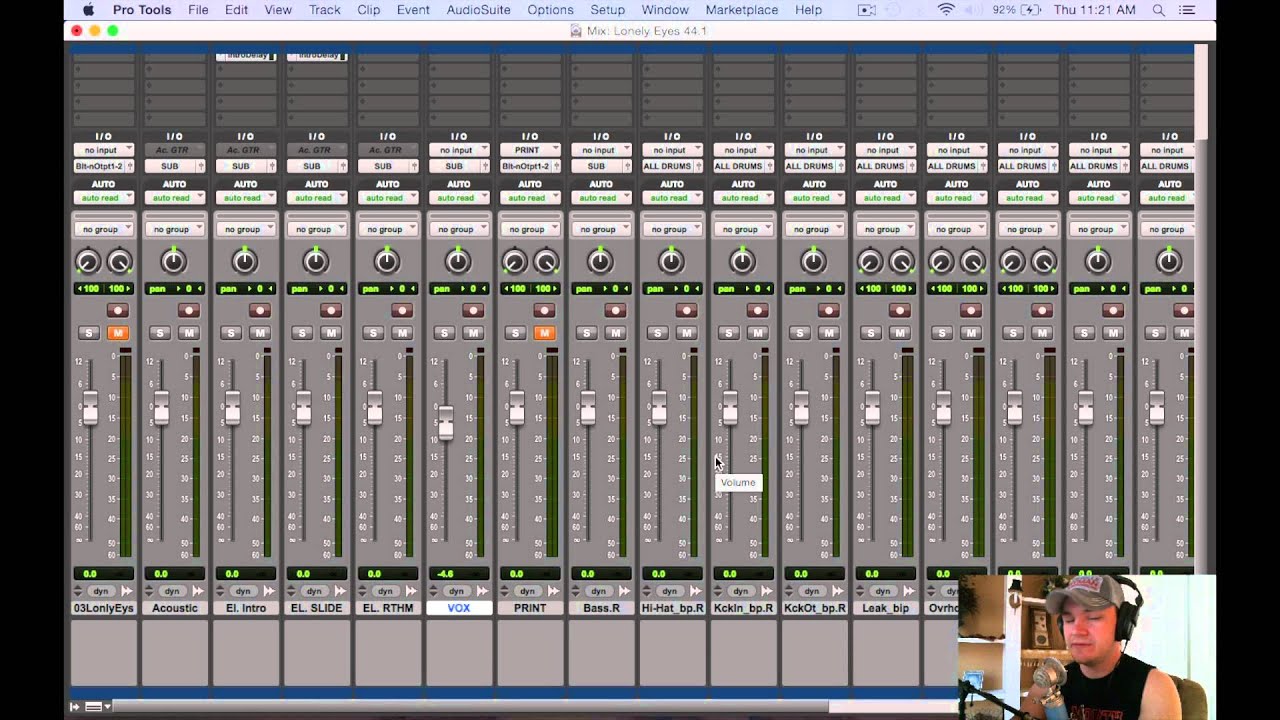This screenshot has width=1280, height=720.
Task: Unmute the 03LonlyEys track
Action: pyautogui.click(x=118, y=333)
